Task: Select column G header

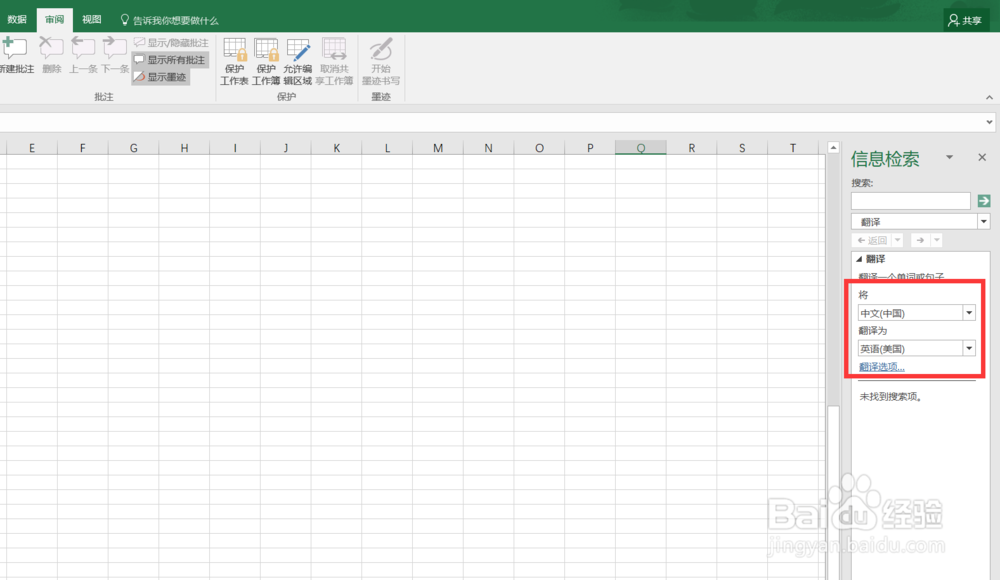Action: [x=133, y=148]
